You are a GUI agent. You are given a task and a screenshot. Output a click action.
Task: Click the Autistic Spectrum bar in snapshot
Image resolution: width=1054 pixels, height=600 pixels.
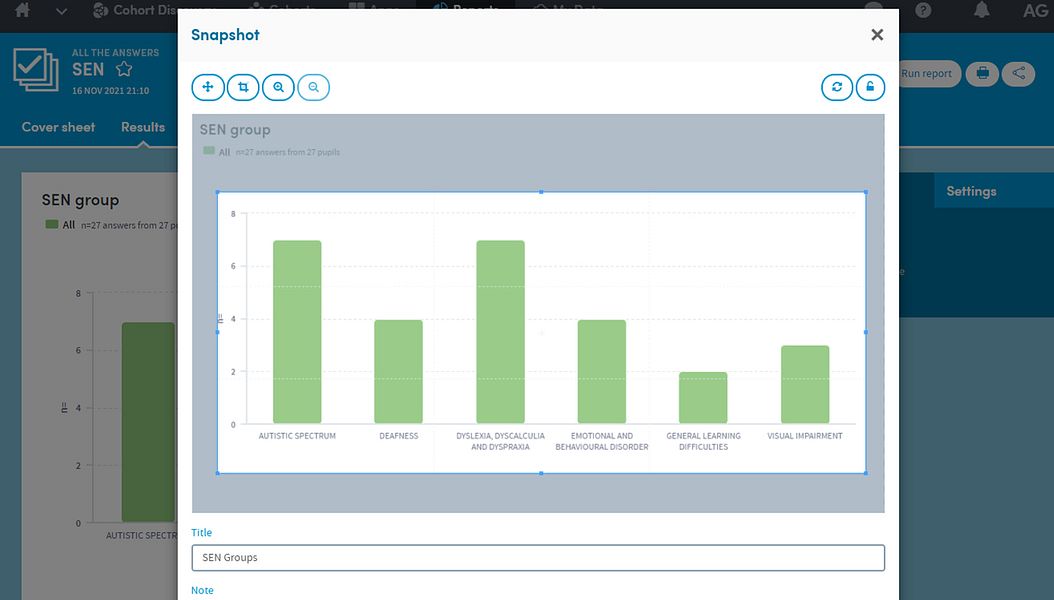click(297, 332)
